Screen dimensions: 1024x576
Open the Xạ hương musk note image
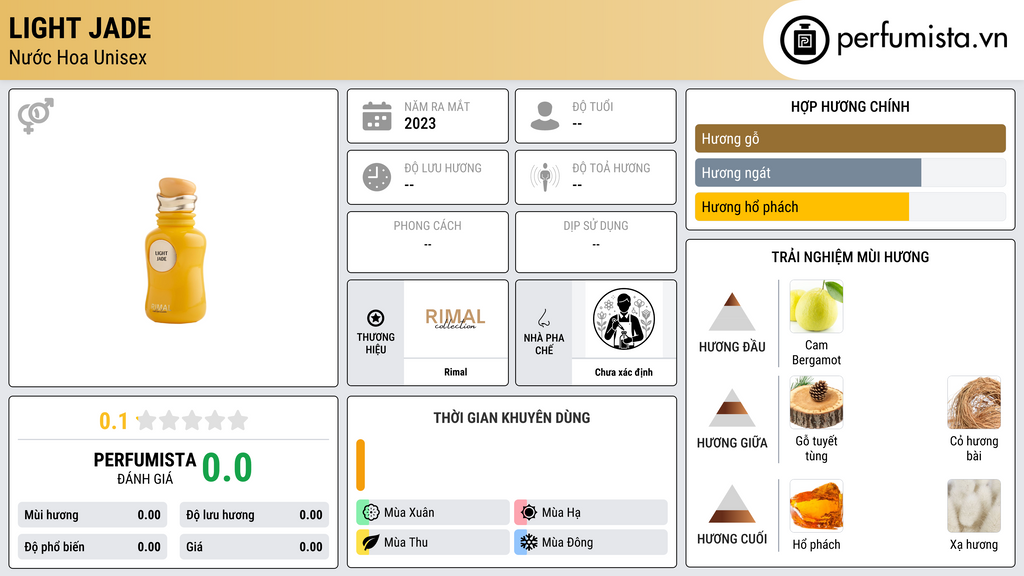974,505
